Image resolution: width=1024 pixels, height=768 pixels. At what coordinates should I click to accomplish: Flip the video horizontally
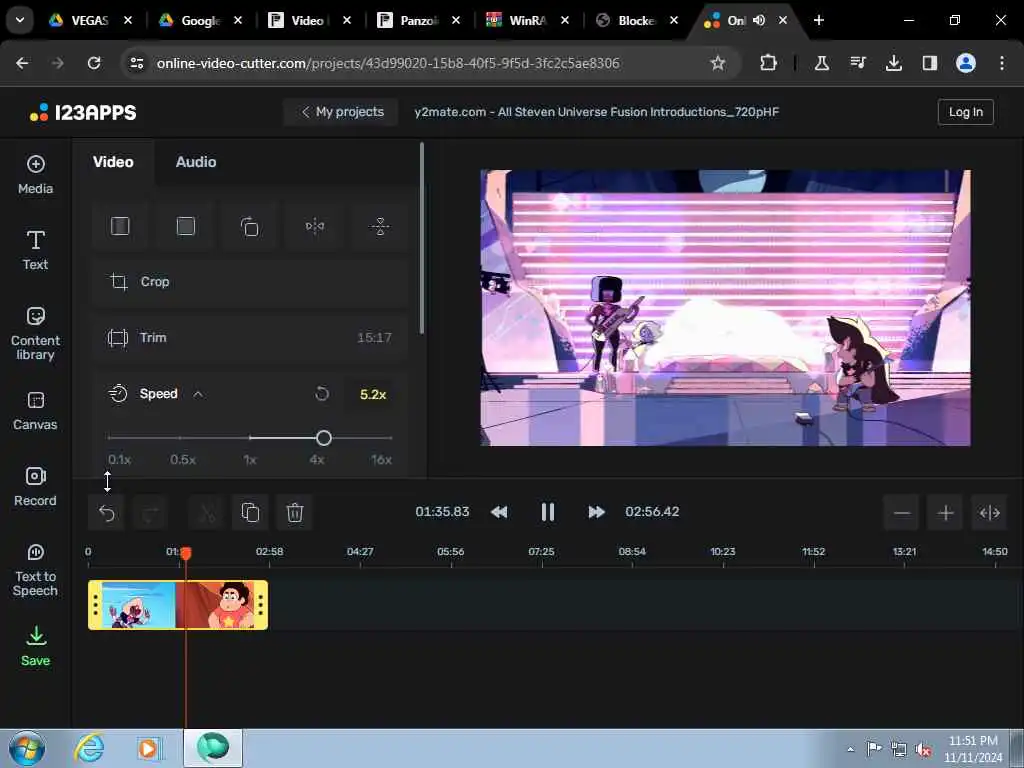(x=315, y=226)
